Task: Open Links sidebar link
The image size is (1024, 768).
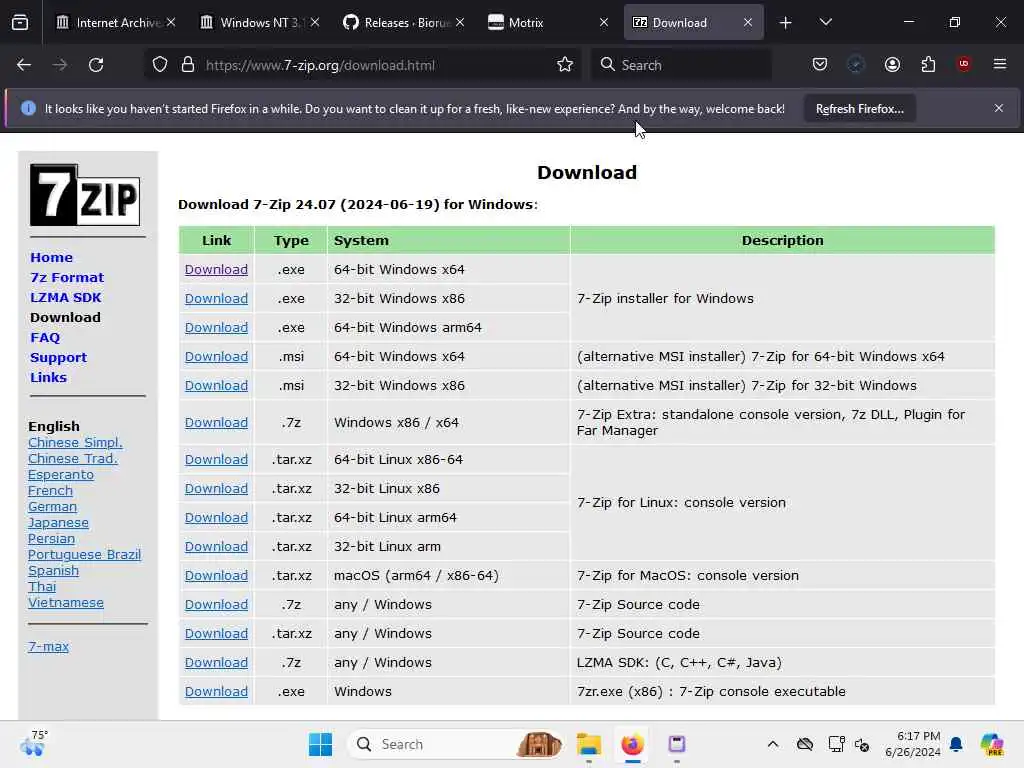Action: click(x=48, y=377)
